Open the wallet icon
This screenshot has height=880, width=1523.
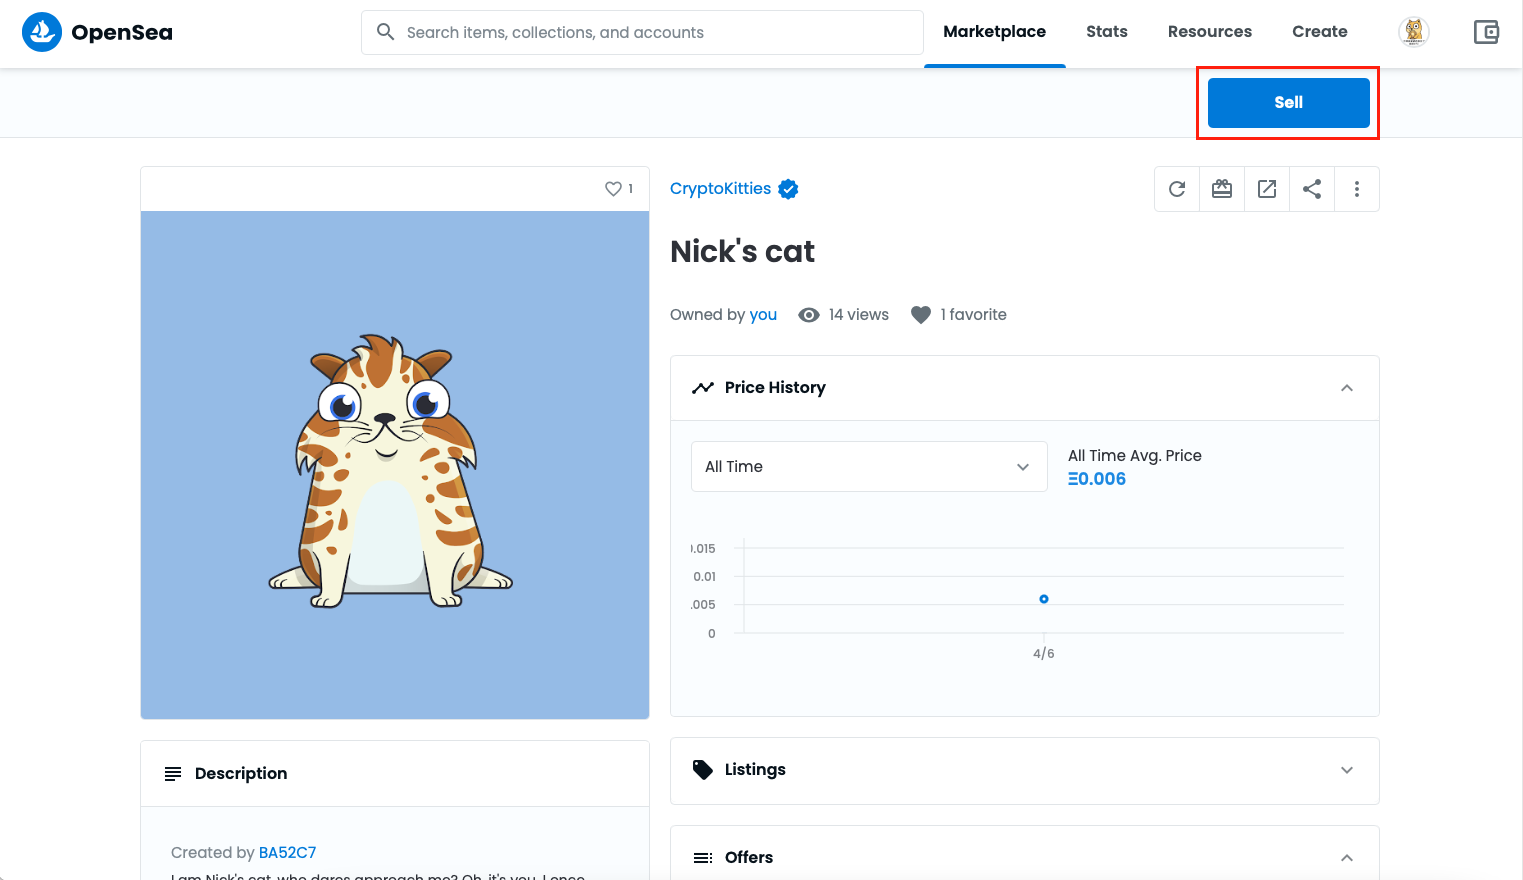pyautogui.click(x=1487, y=32)
